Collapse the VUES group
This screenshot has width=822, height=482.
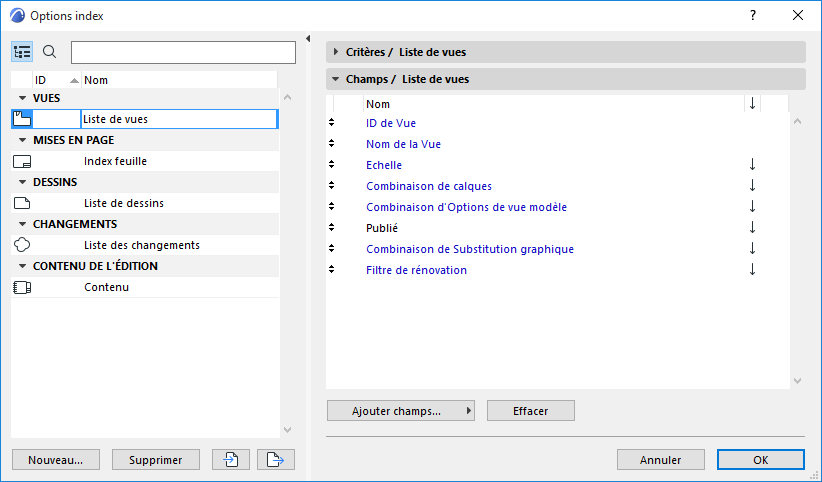(22, 98)
